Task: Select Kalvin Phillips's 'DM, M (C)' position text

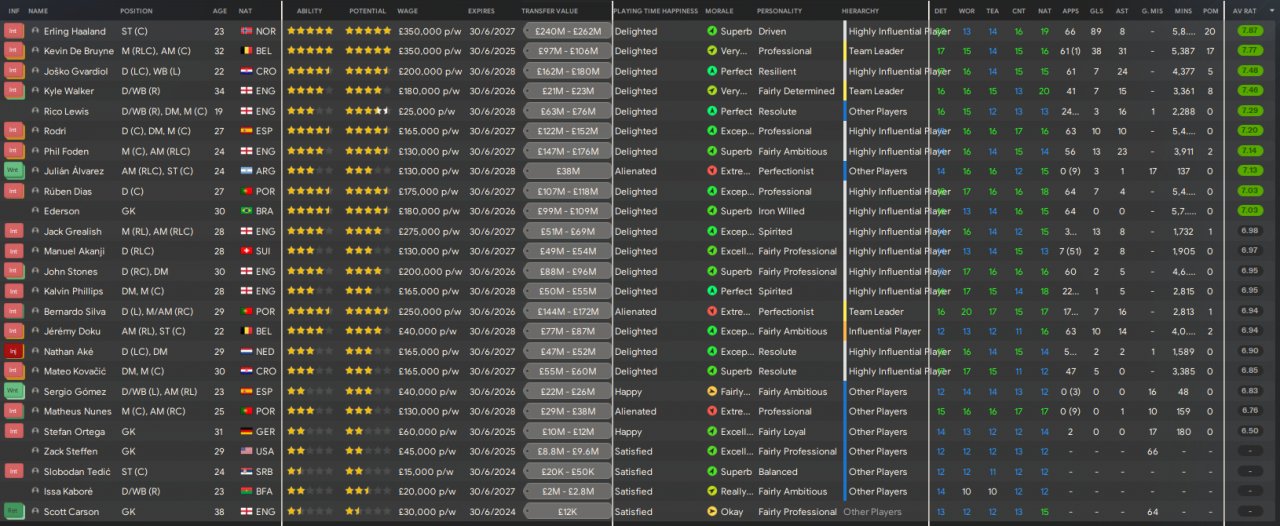Action: pos(143,291)
